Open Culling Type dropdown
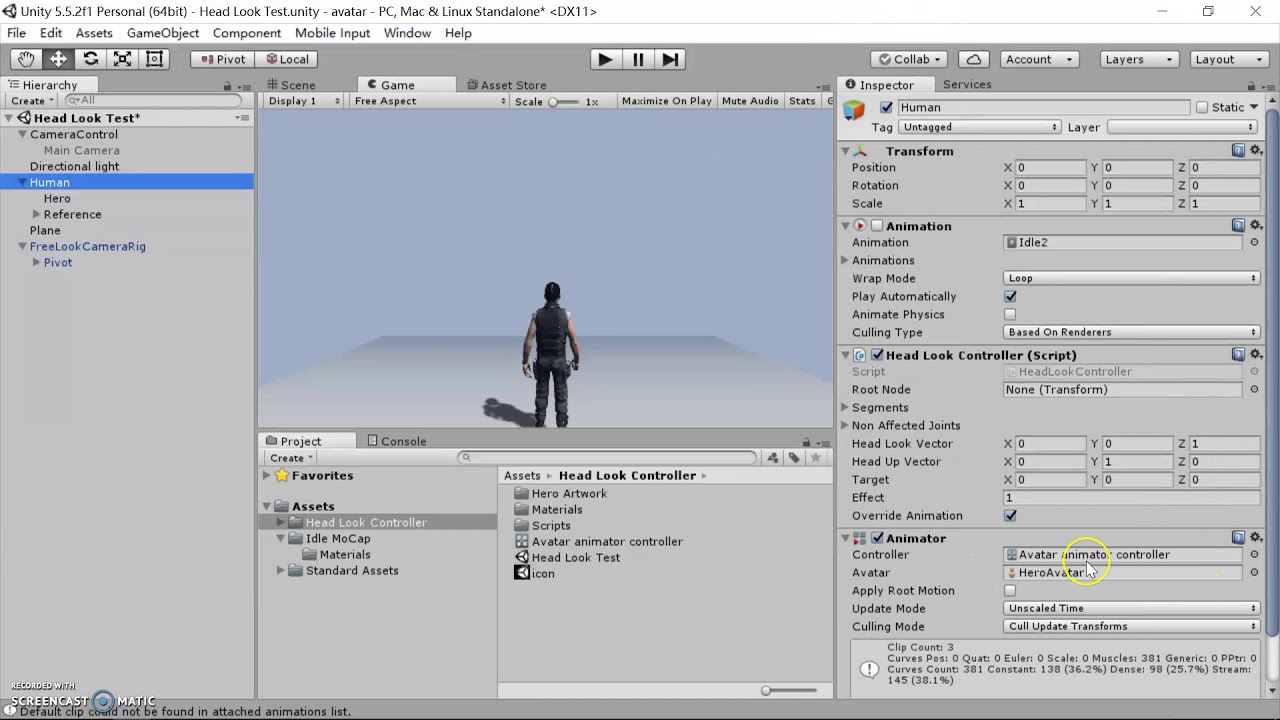The width and height of the screenshot is (1280, 720). (x=1131, y=332)
